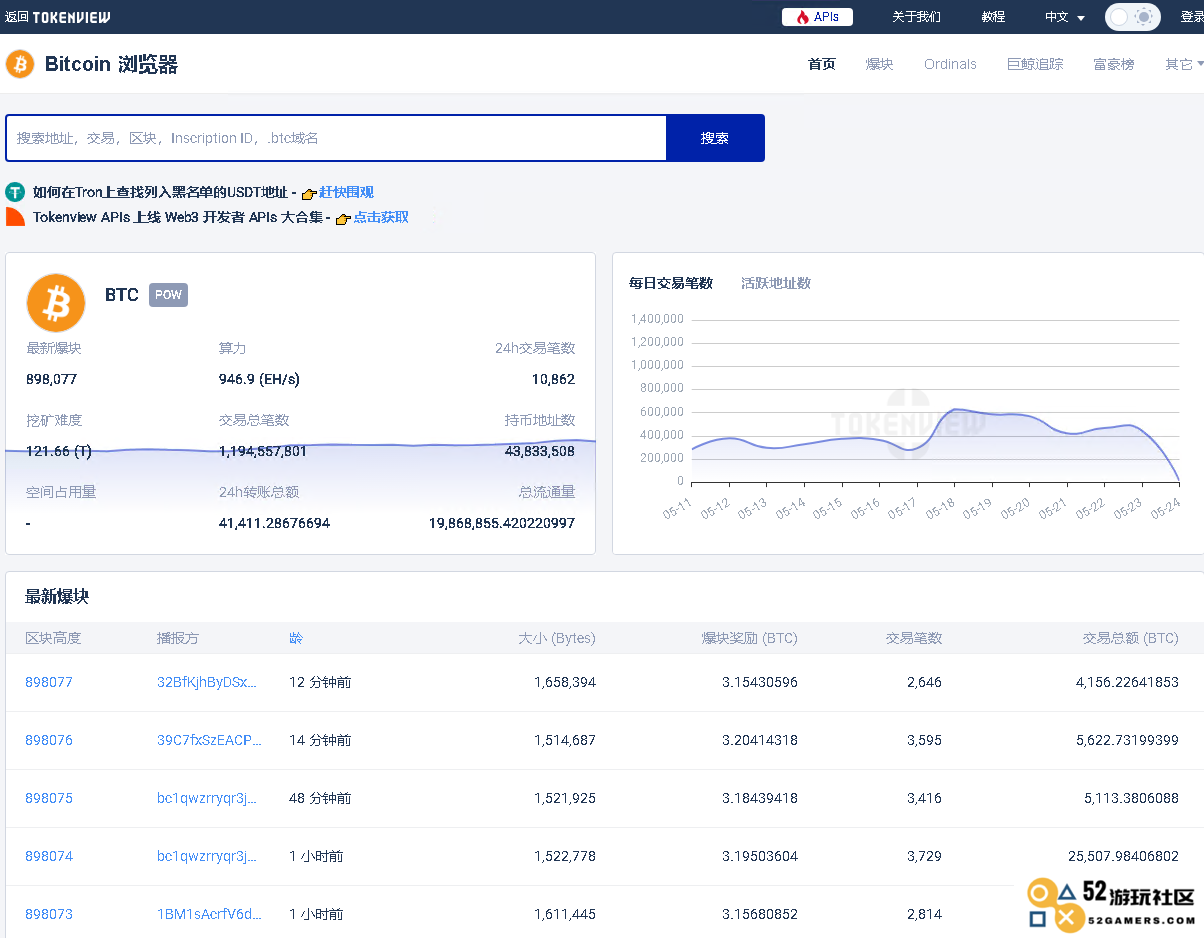
Task: Open block 898073
Action: [49, 914]
